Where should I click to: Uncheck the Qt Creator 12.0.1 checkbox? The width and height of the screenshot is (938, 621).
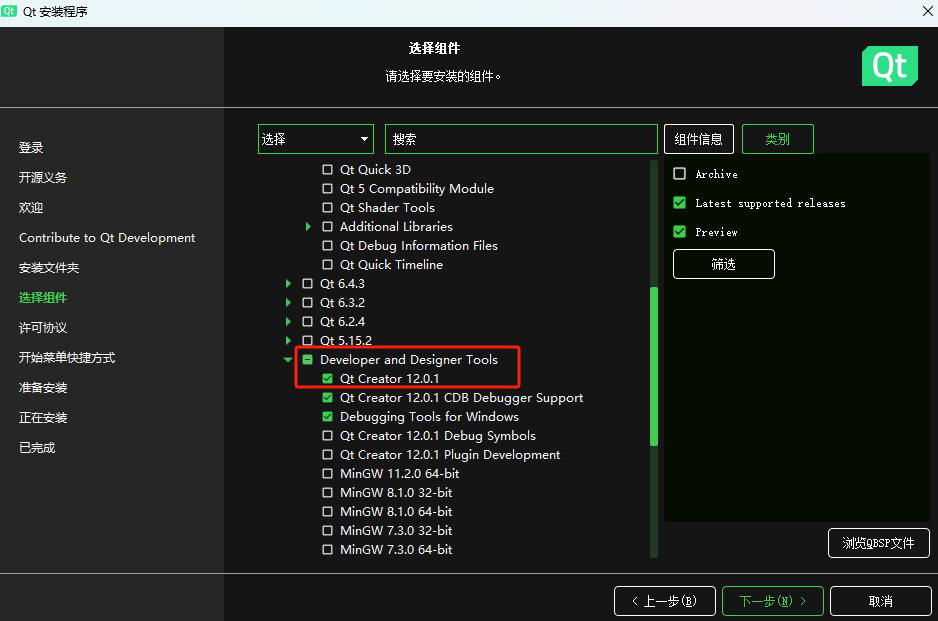pos(327,379)
